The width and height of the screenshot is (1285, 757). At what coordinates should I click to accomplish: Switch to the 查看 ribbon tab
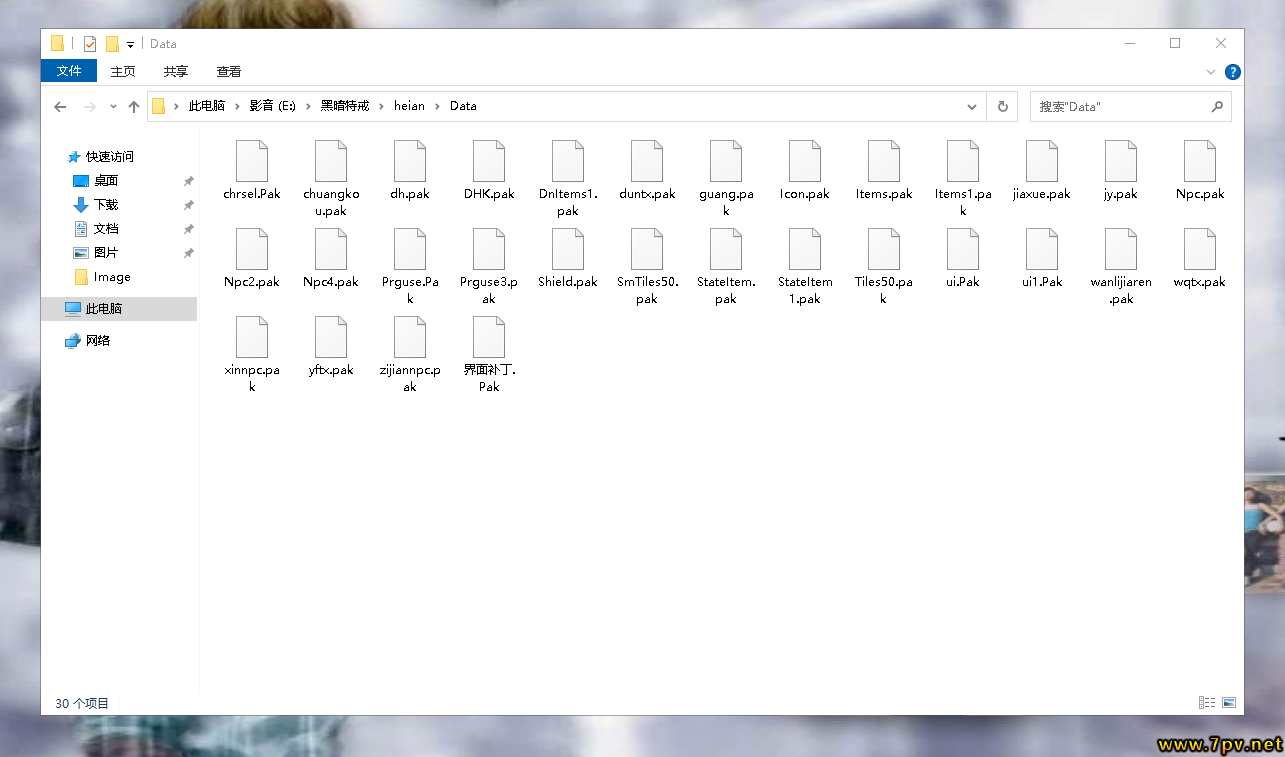coord(229,72)
